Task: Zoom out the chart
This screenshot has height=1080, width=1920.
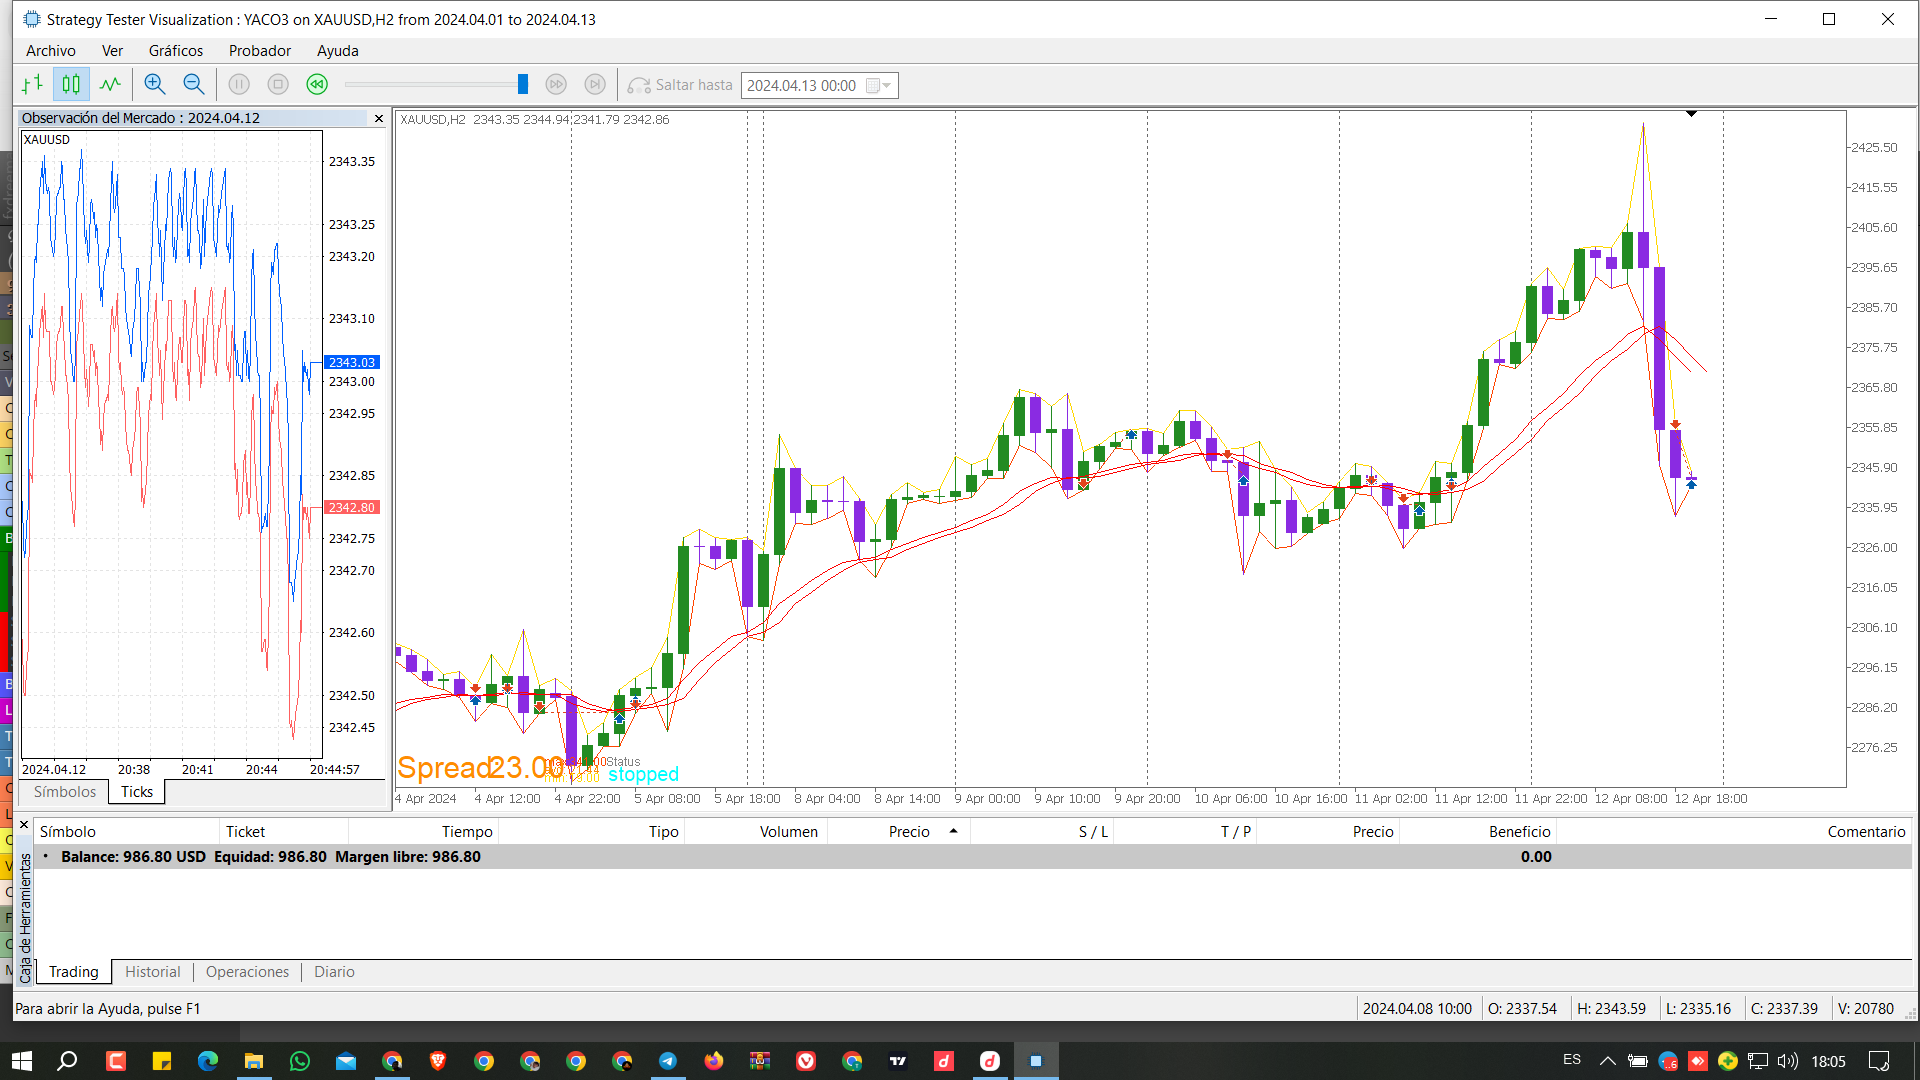Action: pyautogui.click(x=194, y=85)
